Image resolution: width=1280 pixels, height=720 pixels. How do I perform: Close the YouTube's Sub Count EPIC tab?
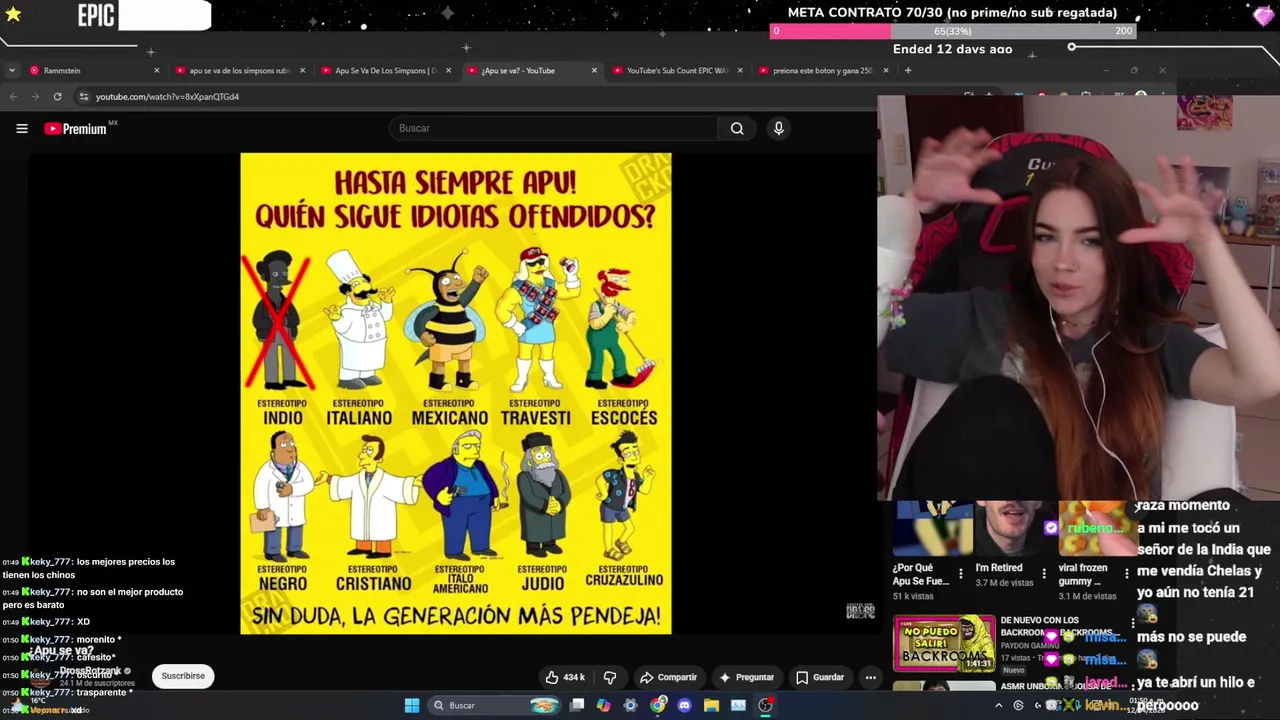point(740,71)
